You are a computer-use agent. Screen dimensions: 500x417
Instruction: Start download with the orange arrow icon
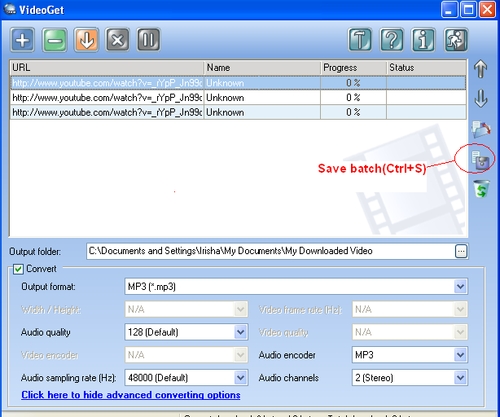[x=86, y=40]
